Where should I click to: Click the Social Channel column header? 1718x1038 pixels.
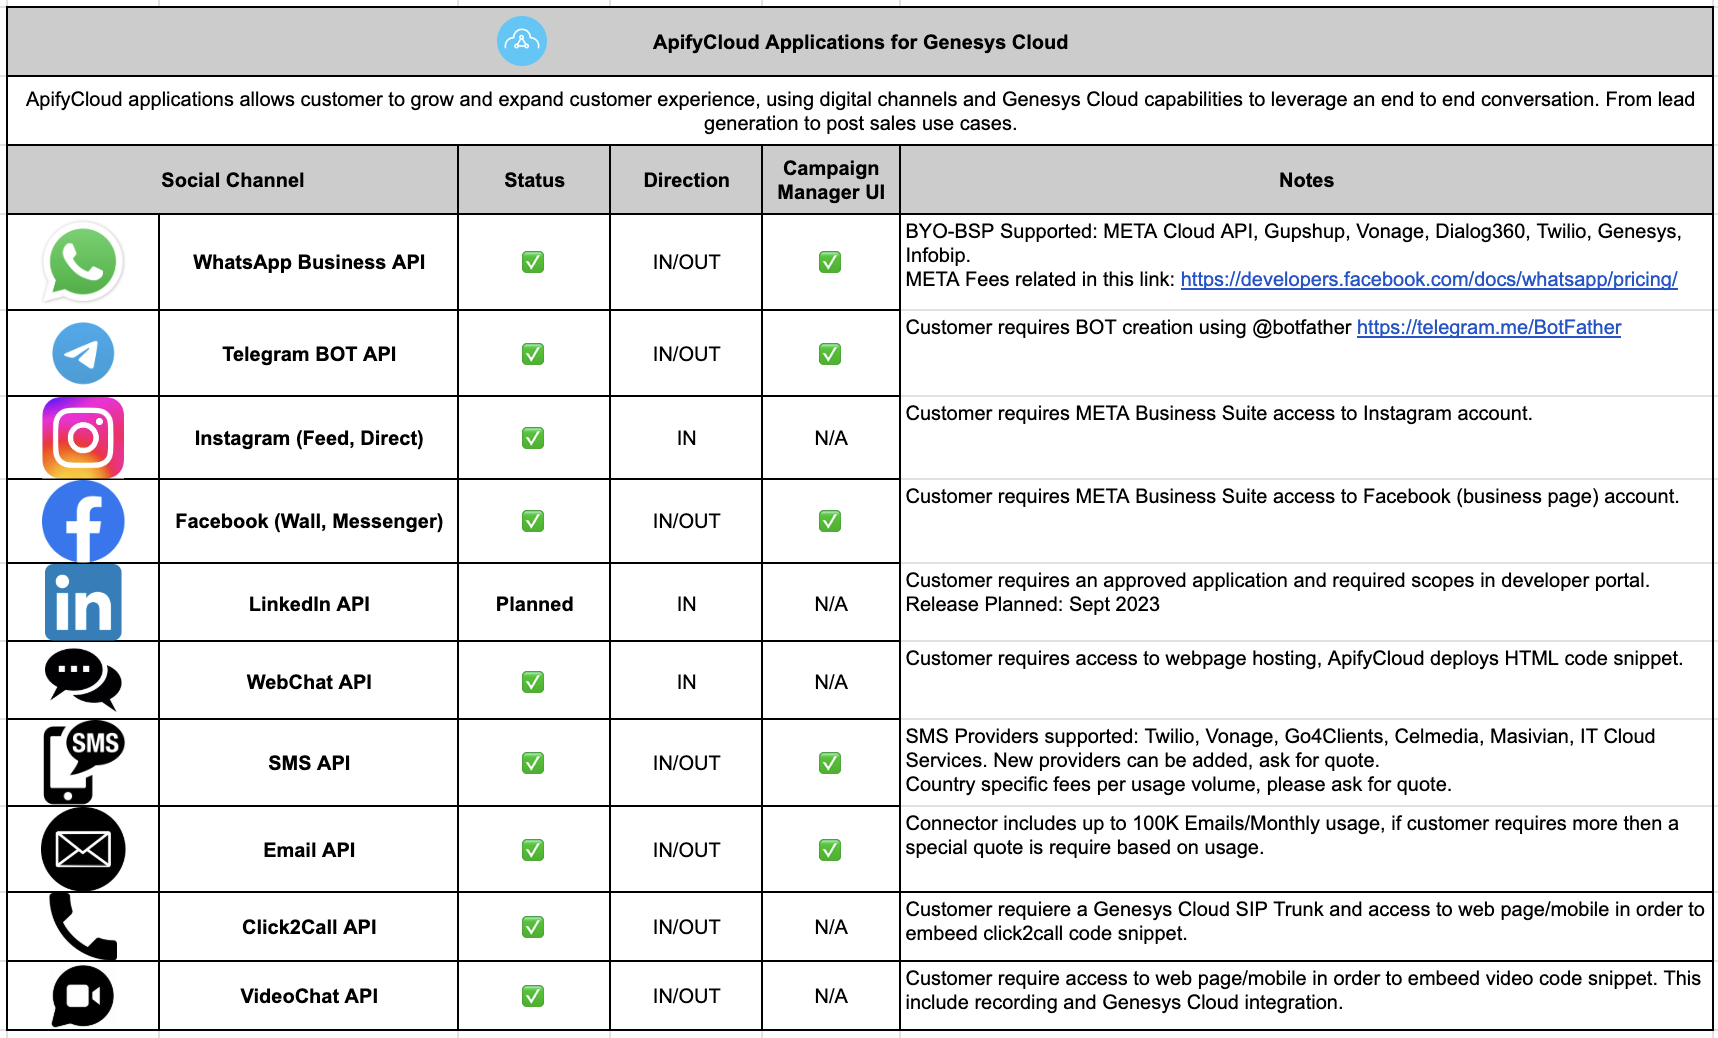coord(232,180)
